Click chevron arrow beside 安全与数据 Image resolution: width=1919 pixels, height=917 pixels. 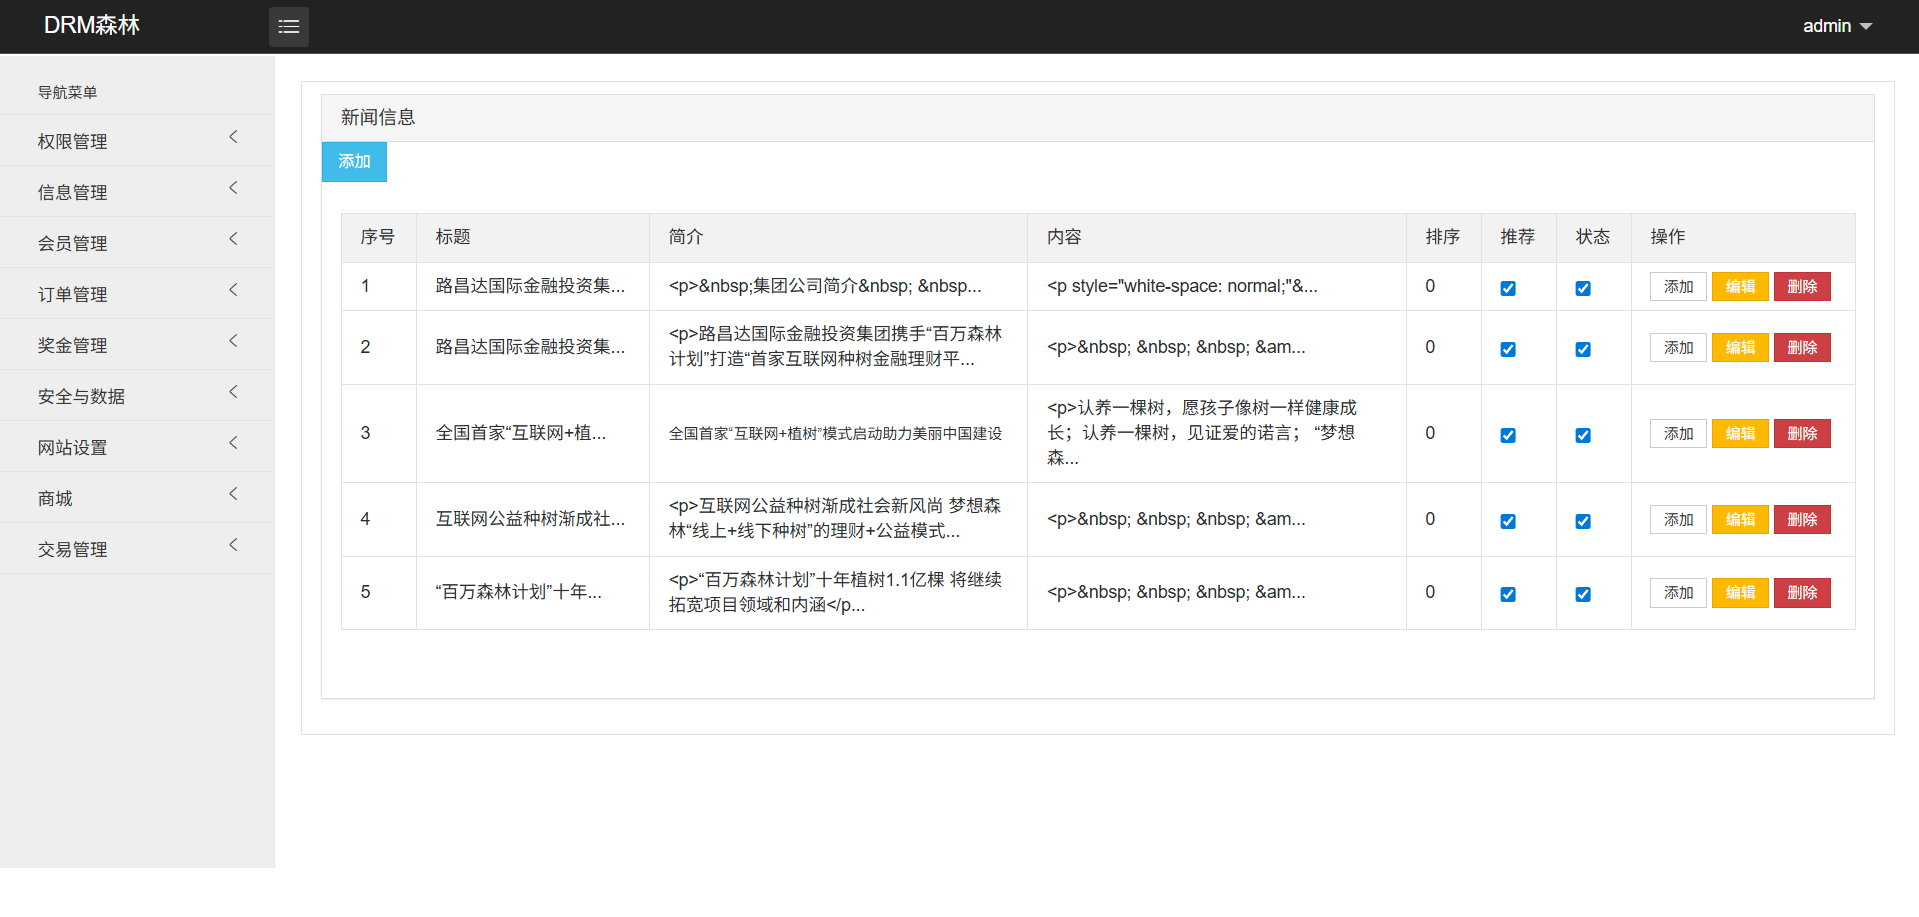click(x=233, y=392)
